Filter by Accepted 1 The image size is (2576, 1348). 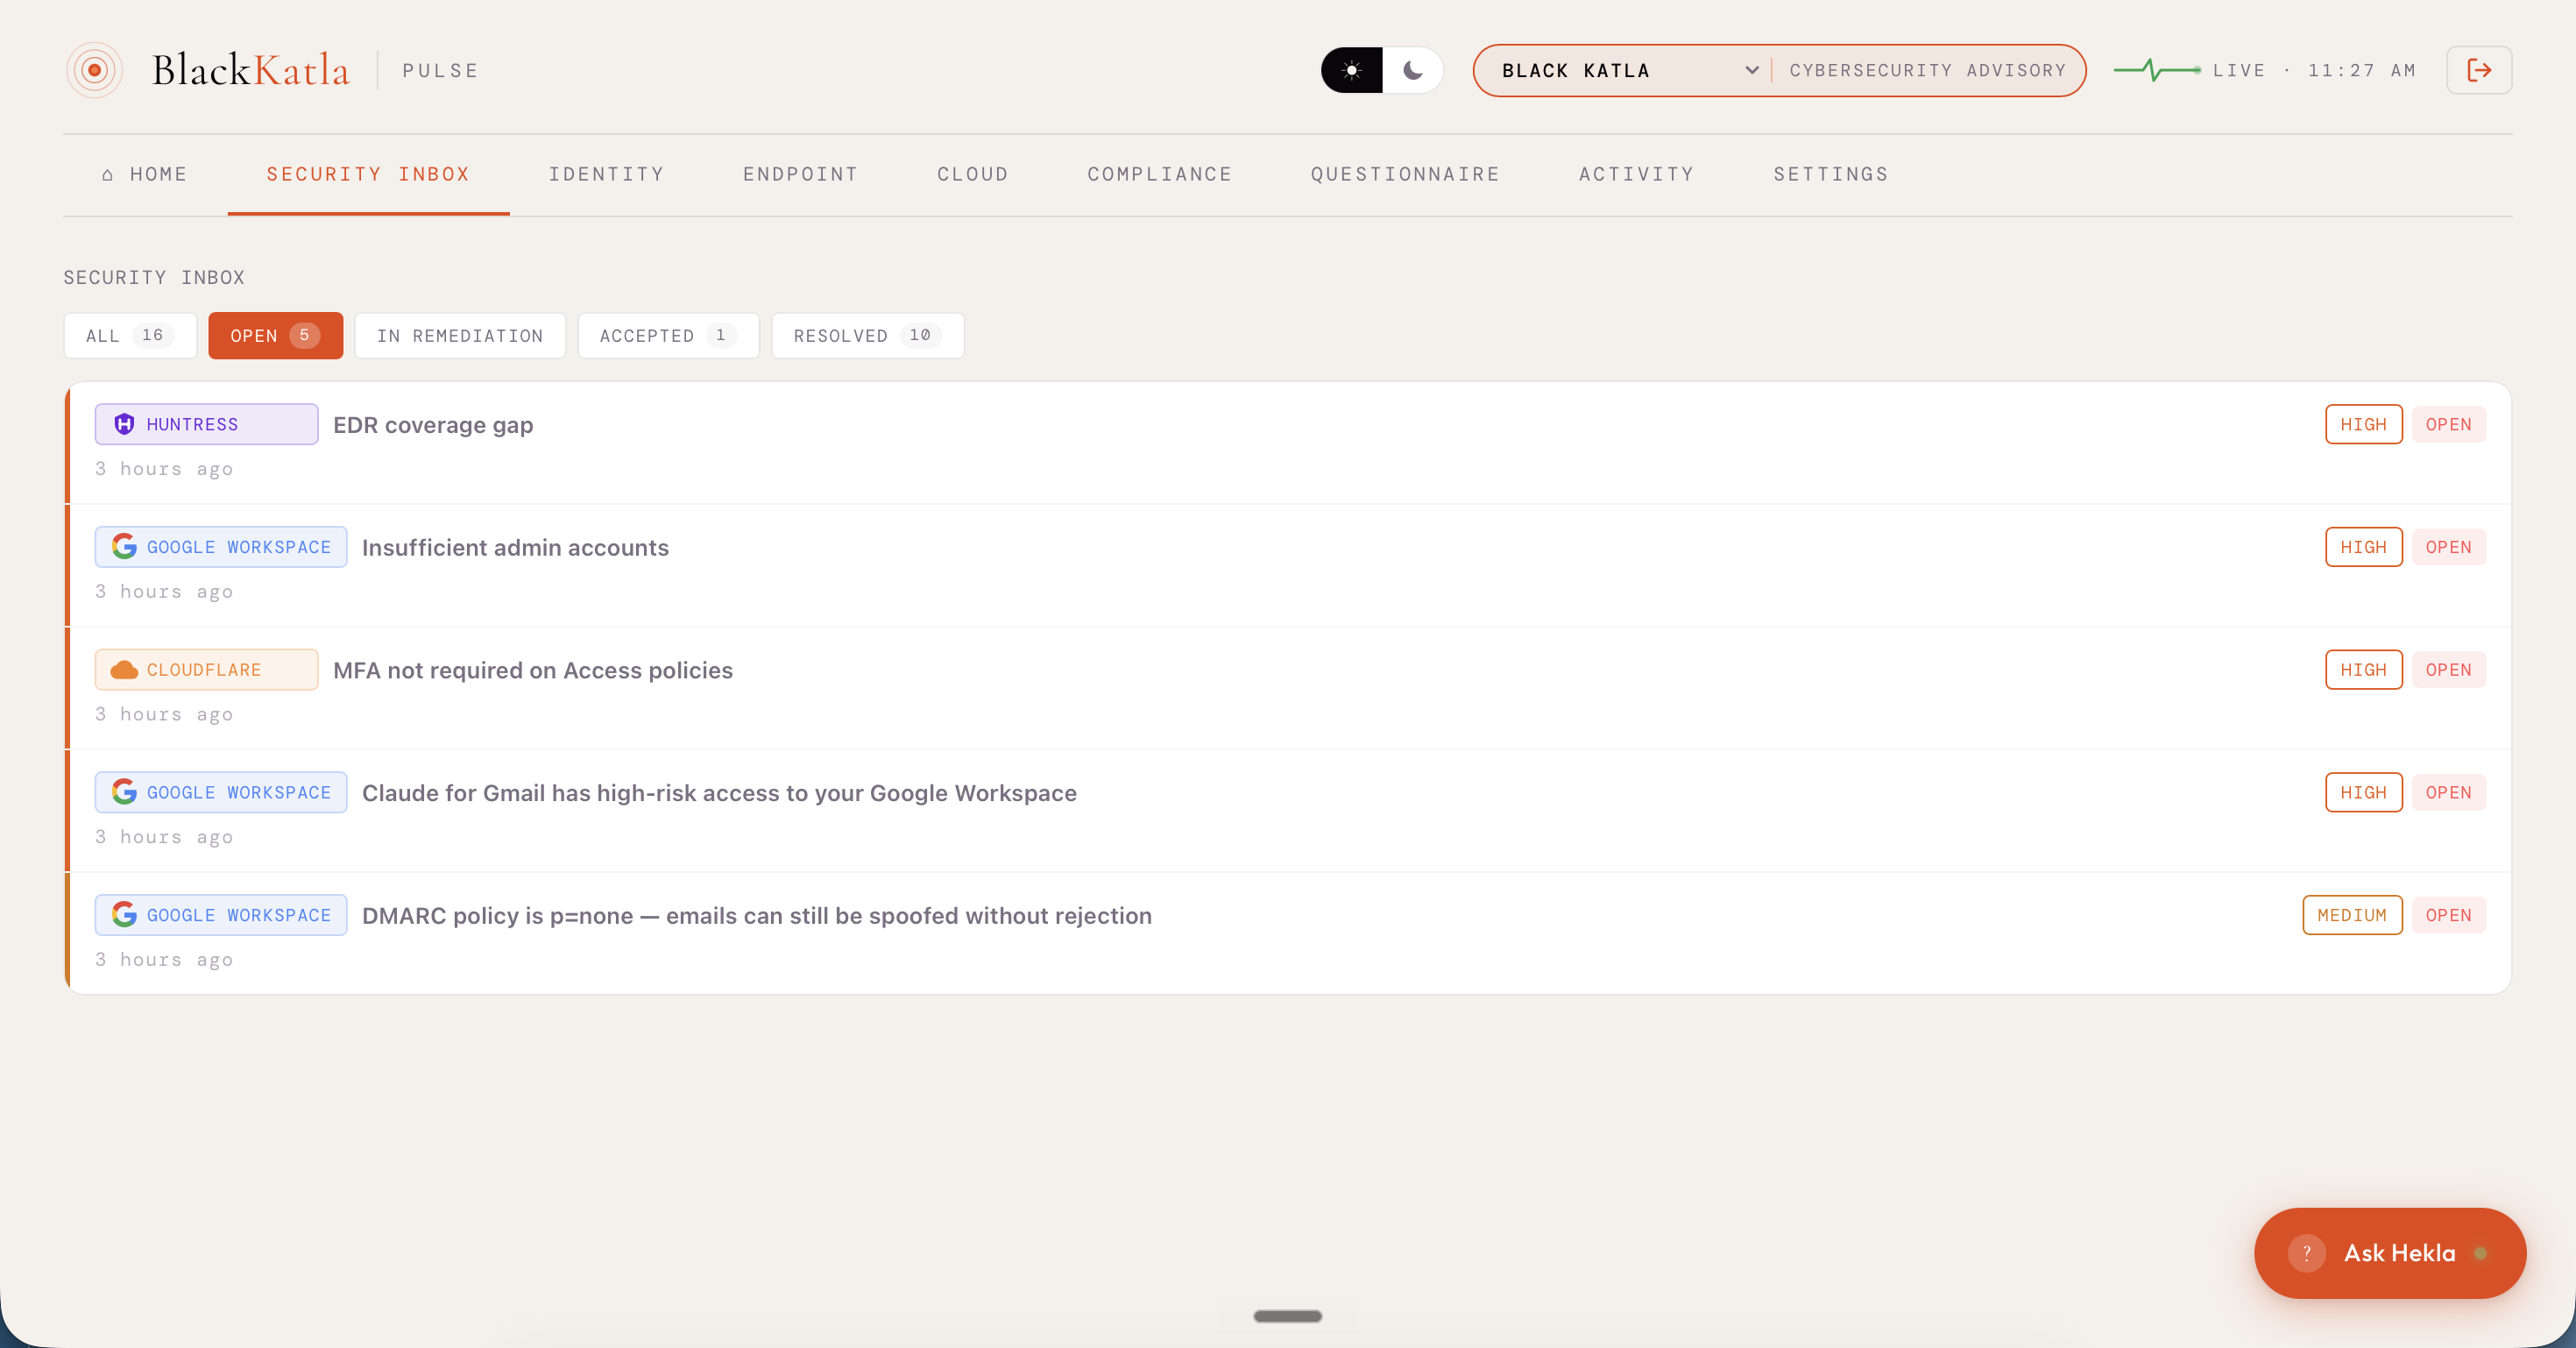(668, 335)
